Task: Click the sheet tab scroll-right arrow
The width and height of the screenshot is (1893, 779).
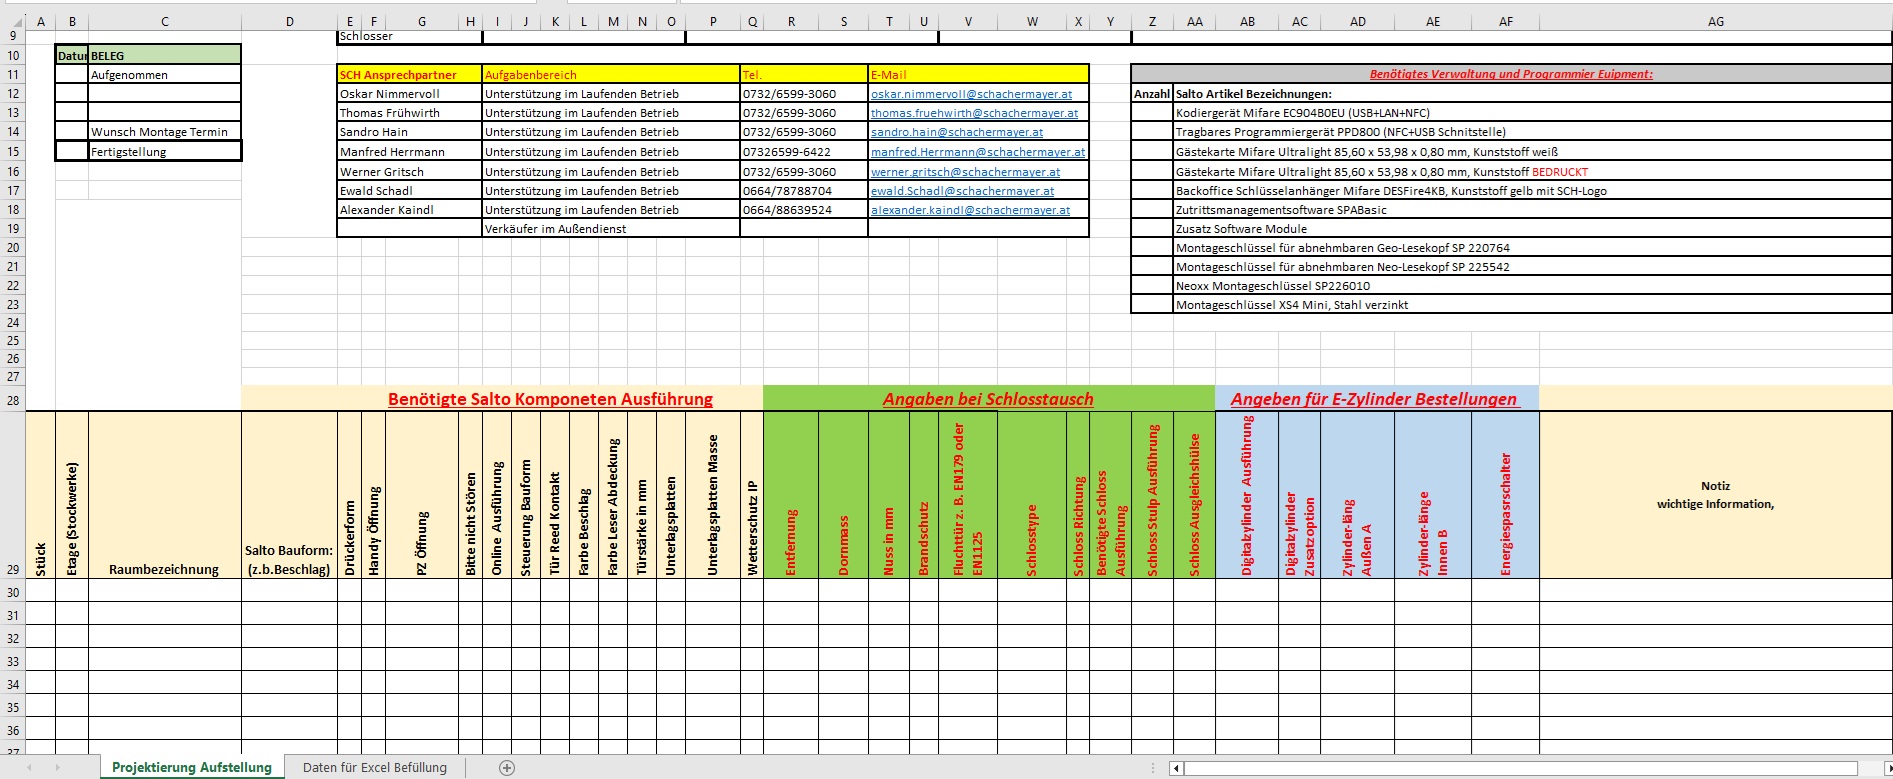Action: (x=58, y=768)
